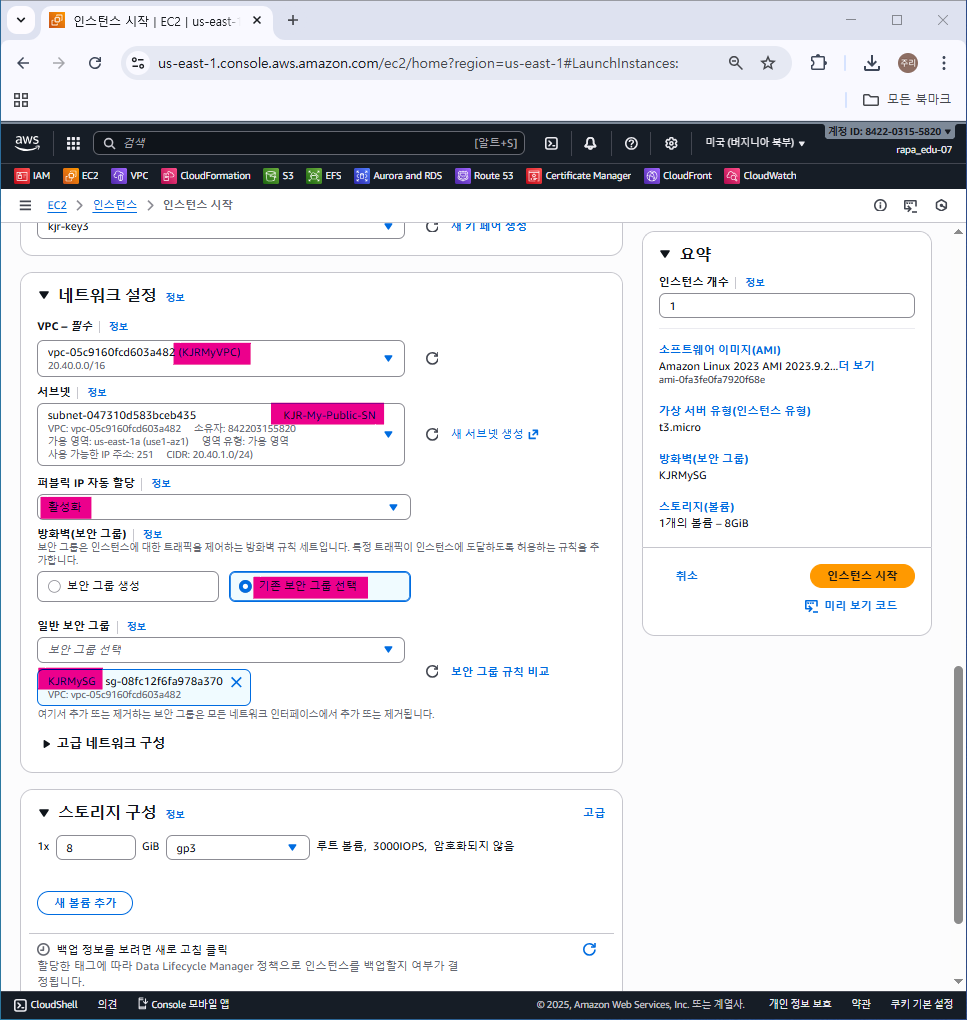
Task: Open the gp3 volume type dropdown
Action: click(x=237, y=848)
